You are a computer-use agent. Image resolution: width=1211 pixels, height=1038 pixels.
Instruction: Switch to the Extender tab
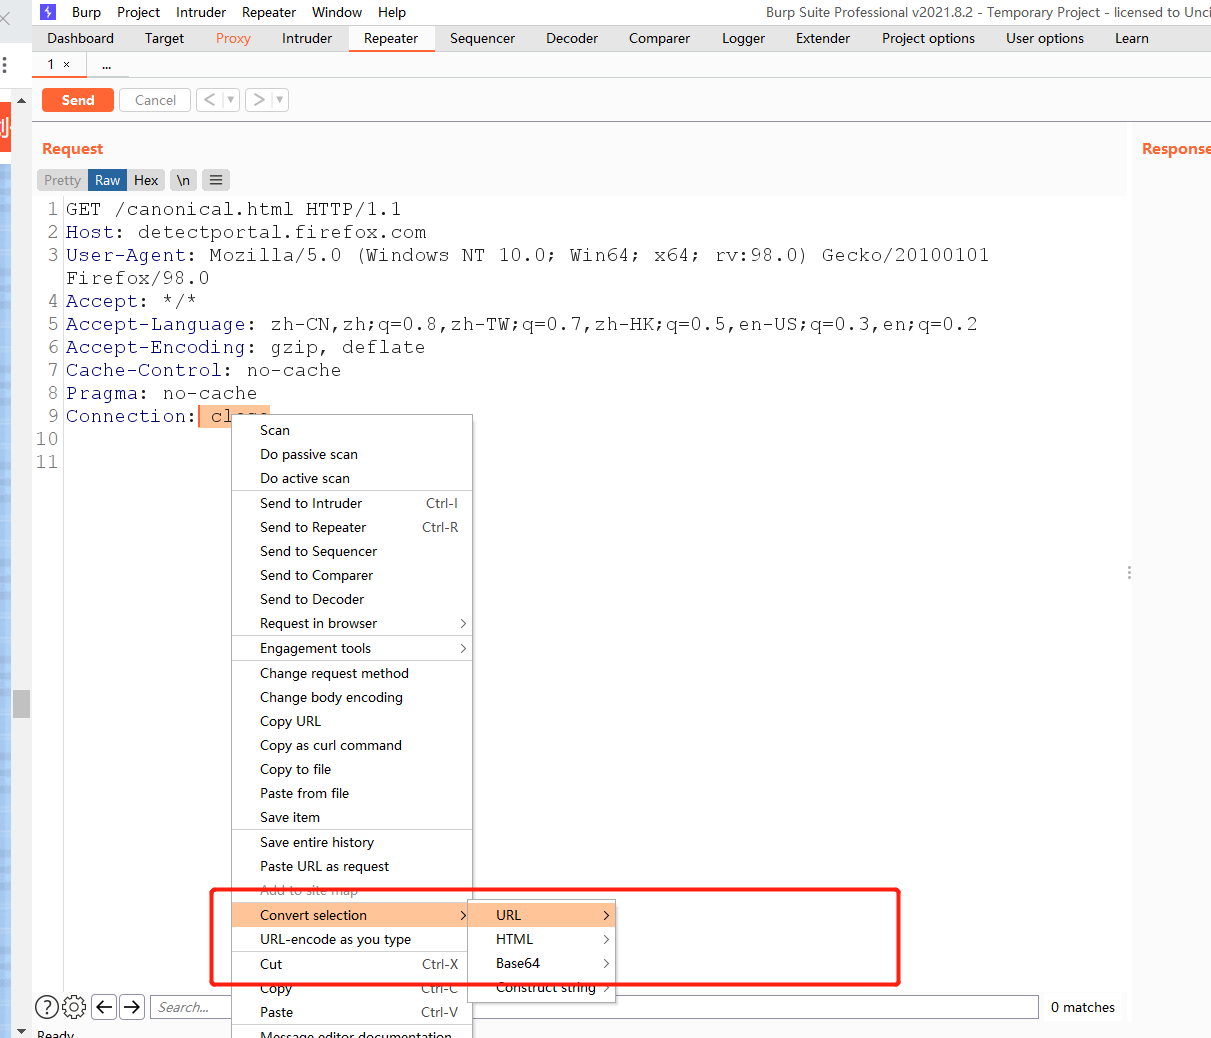(823, 38)
